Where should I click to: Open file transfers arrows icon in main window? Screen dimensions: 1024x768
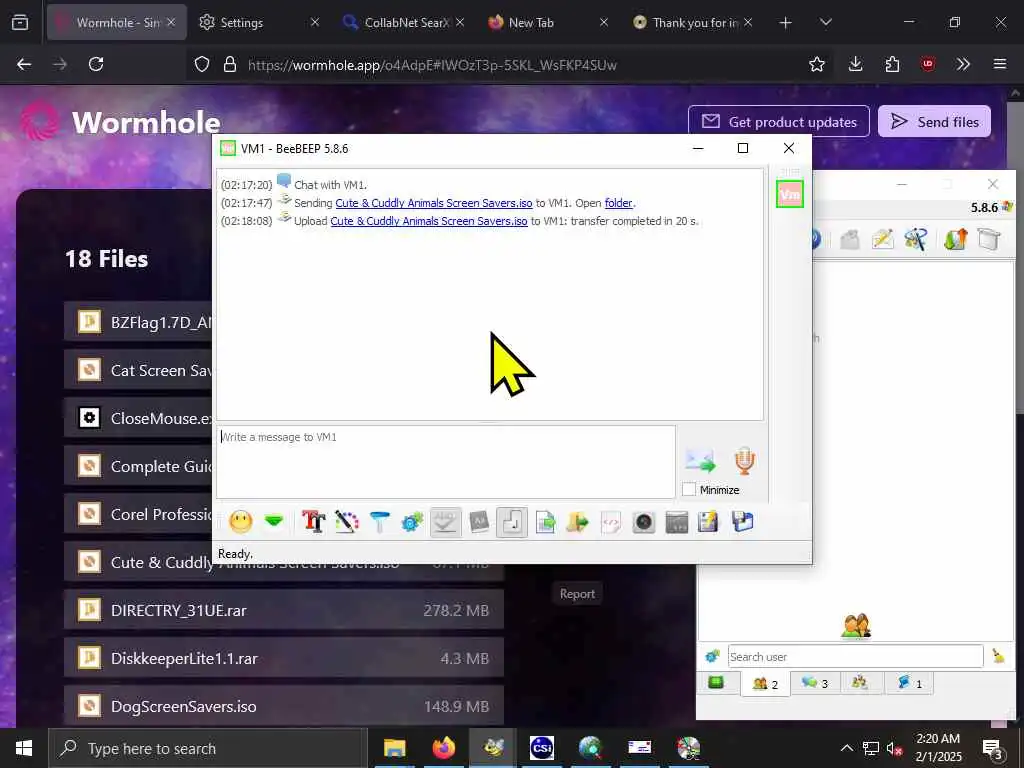tap(955, 240)
